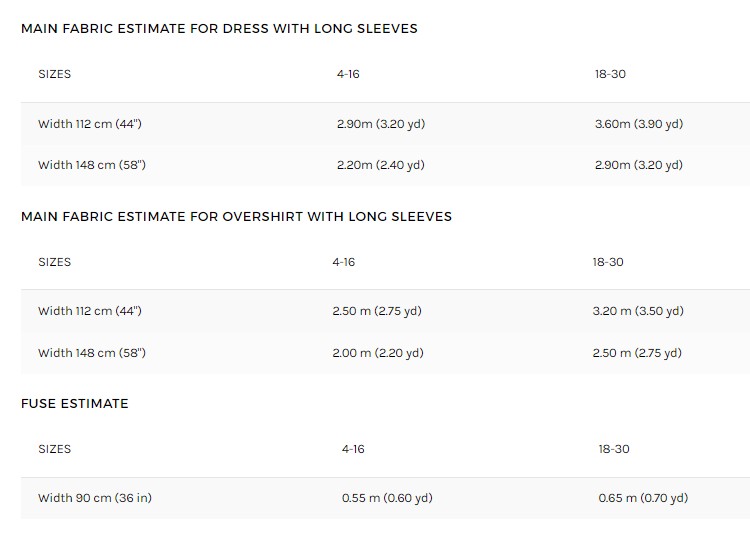
Task: Click the 3.20 m (3.50 yd) cell
Action: (x=637, y=311)
